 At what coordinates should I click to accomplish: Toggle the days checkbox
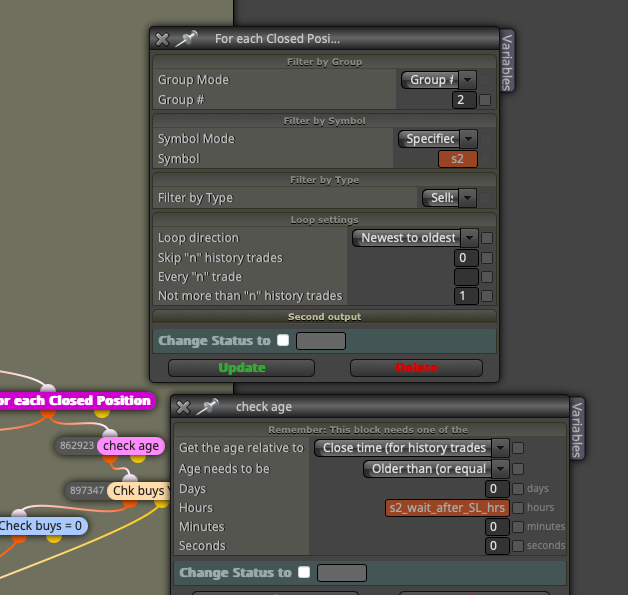tap(518, 489)
